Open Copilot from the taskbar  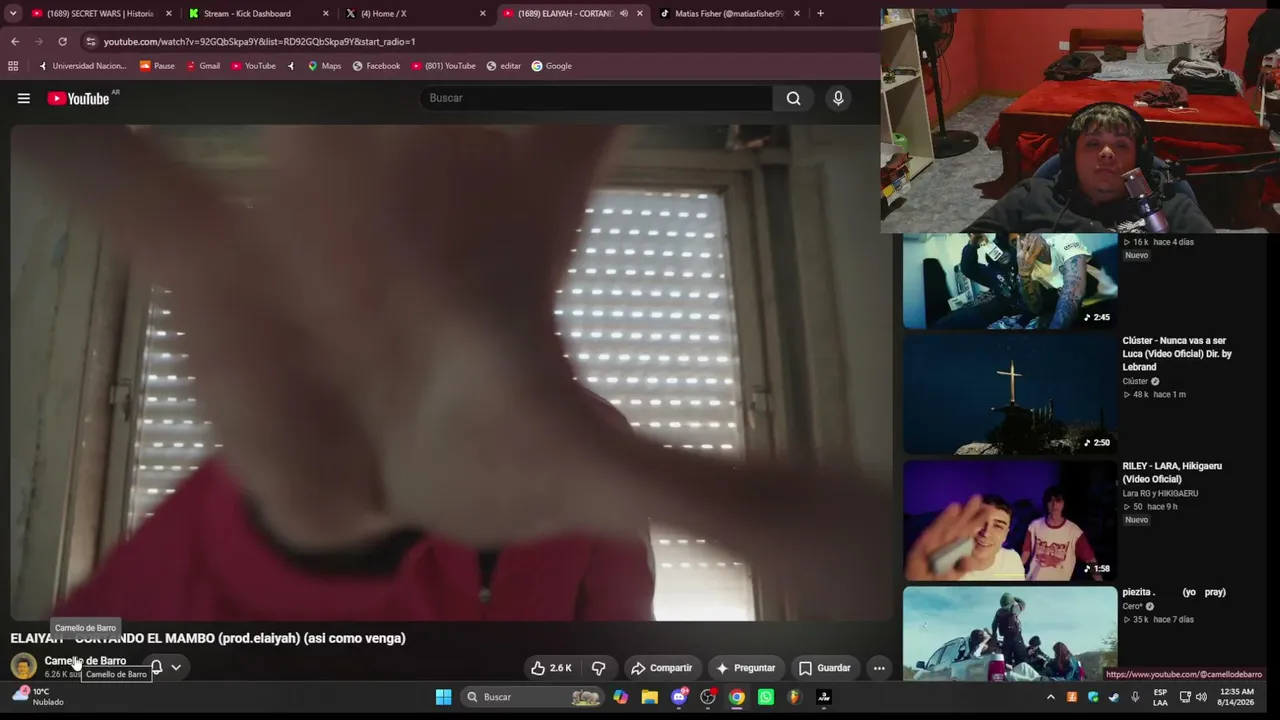(x=621, y=697)
